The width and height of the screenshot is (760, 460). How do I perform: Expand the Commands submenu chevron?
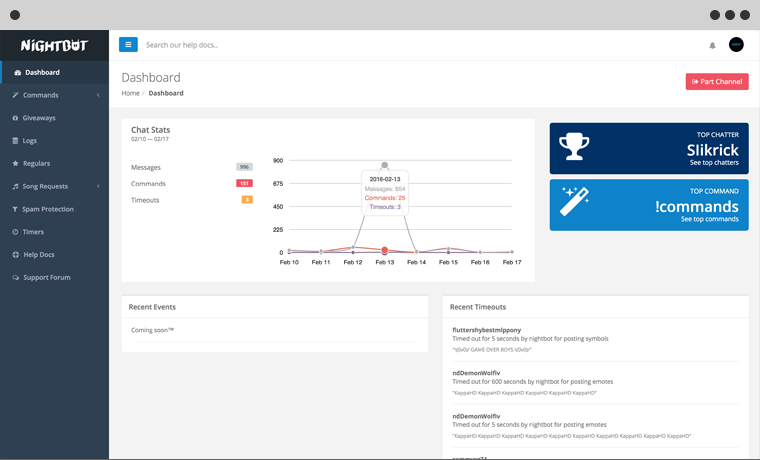coord(98,95)
